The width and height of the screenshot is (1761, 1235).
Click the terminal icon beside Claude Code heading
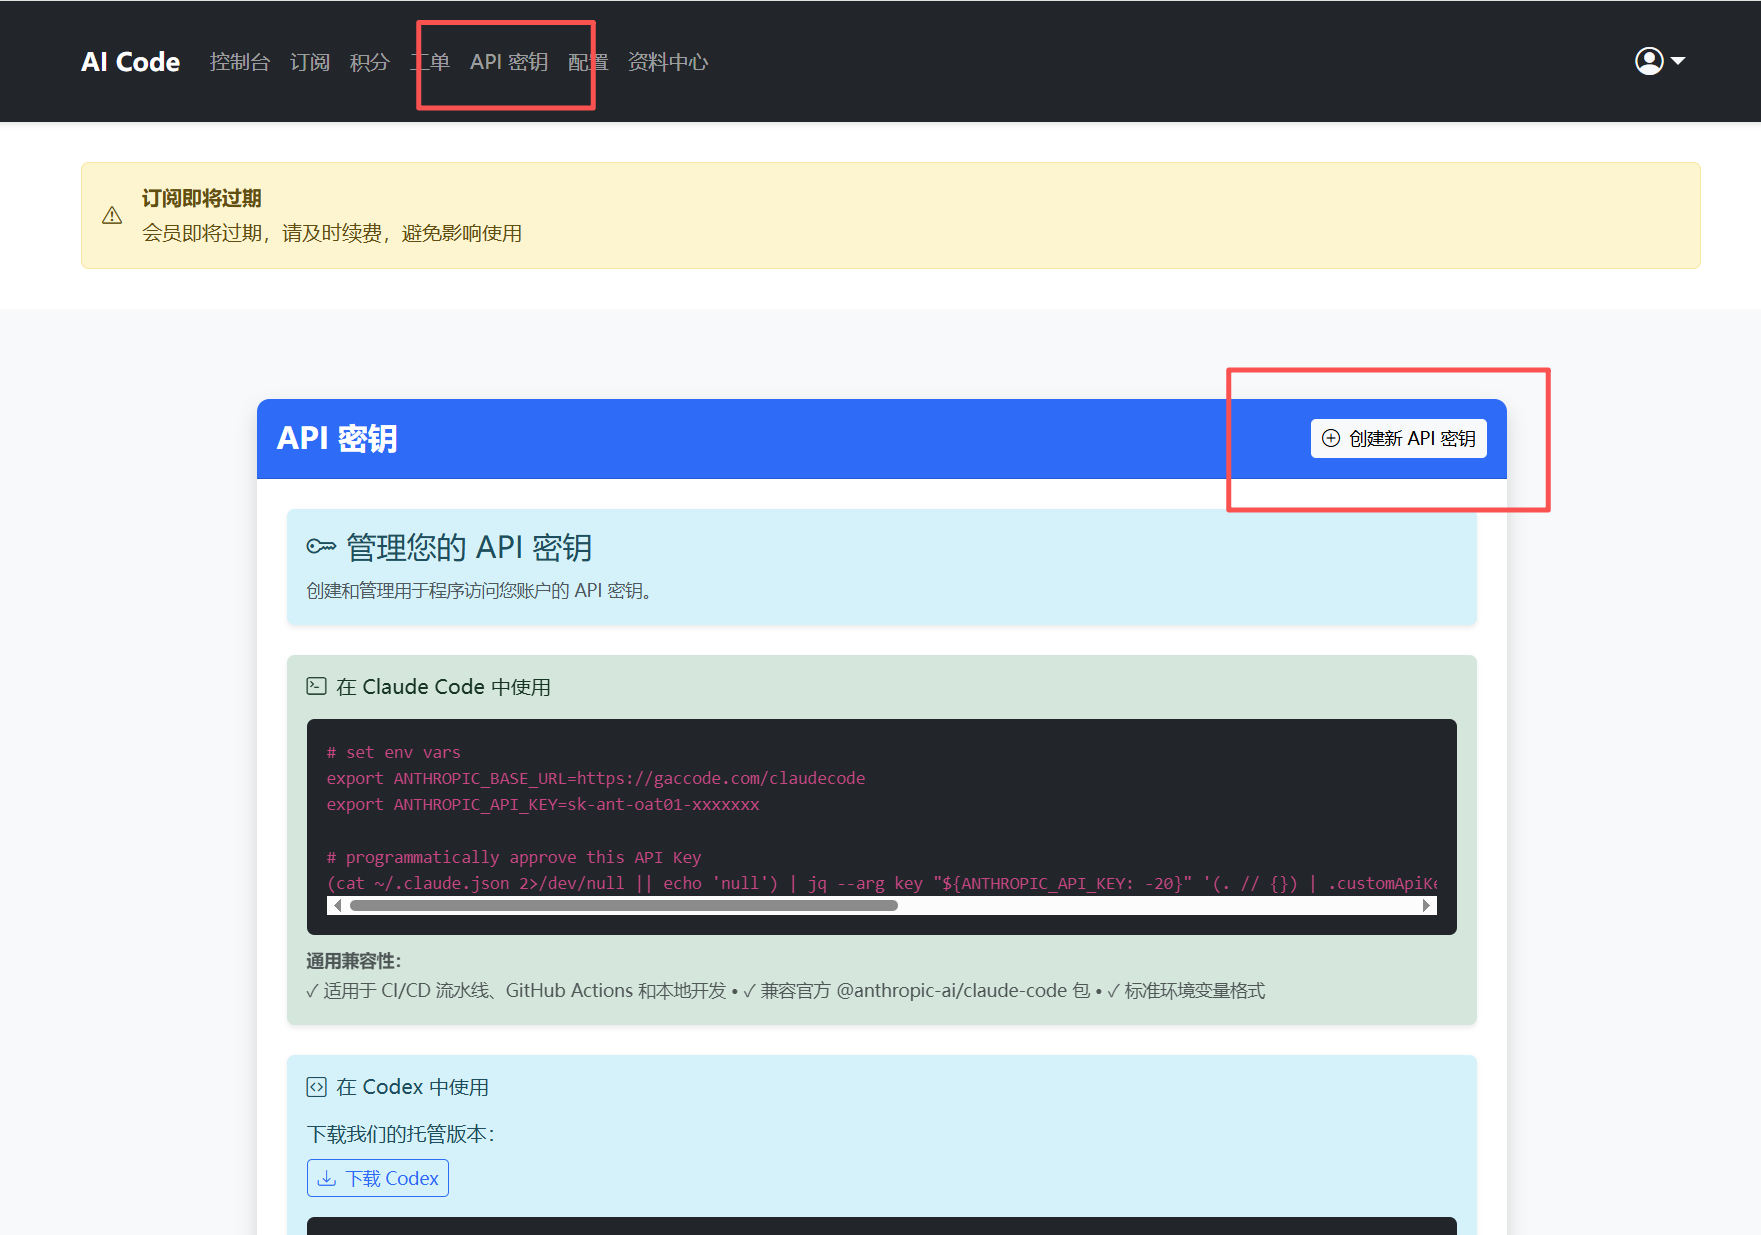coord(316,686)
